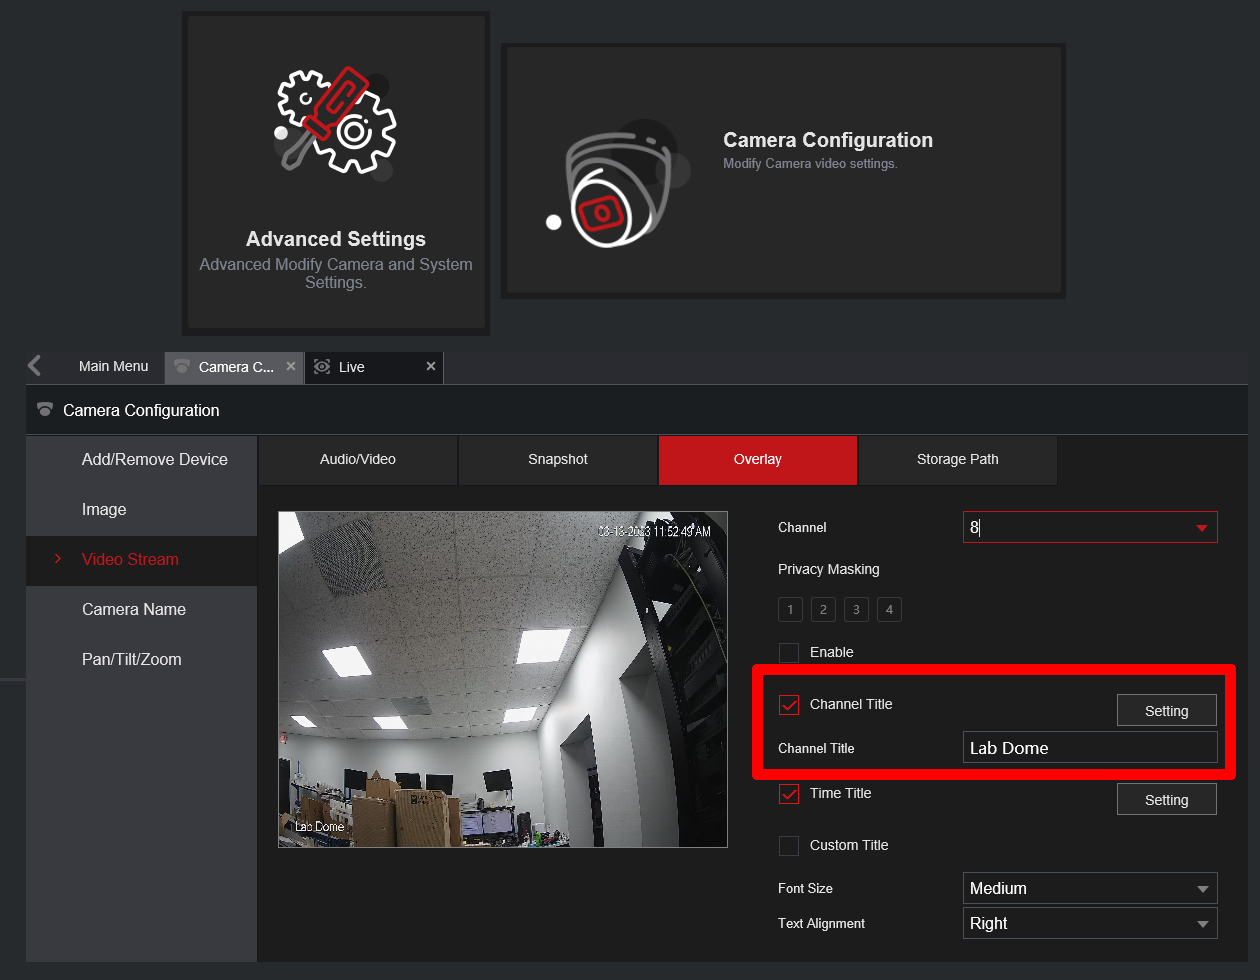Viewport: 1260px width, 980px height.
Task: Switch to the Storage Path tab
Action: pos(956,460)
